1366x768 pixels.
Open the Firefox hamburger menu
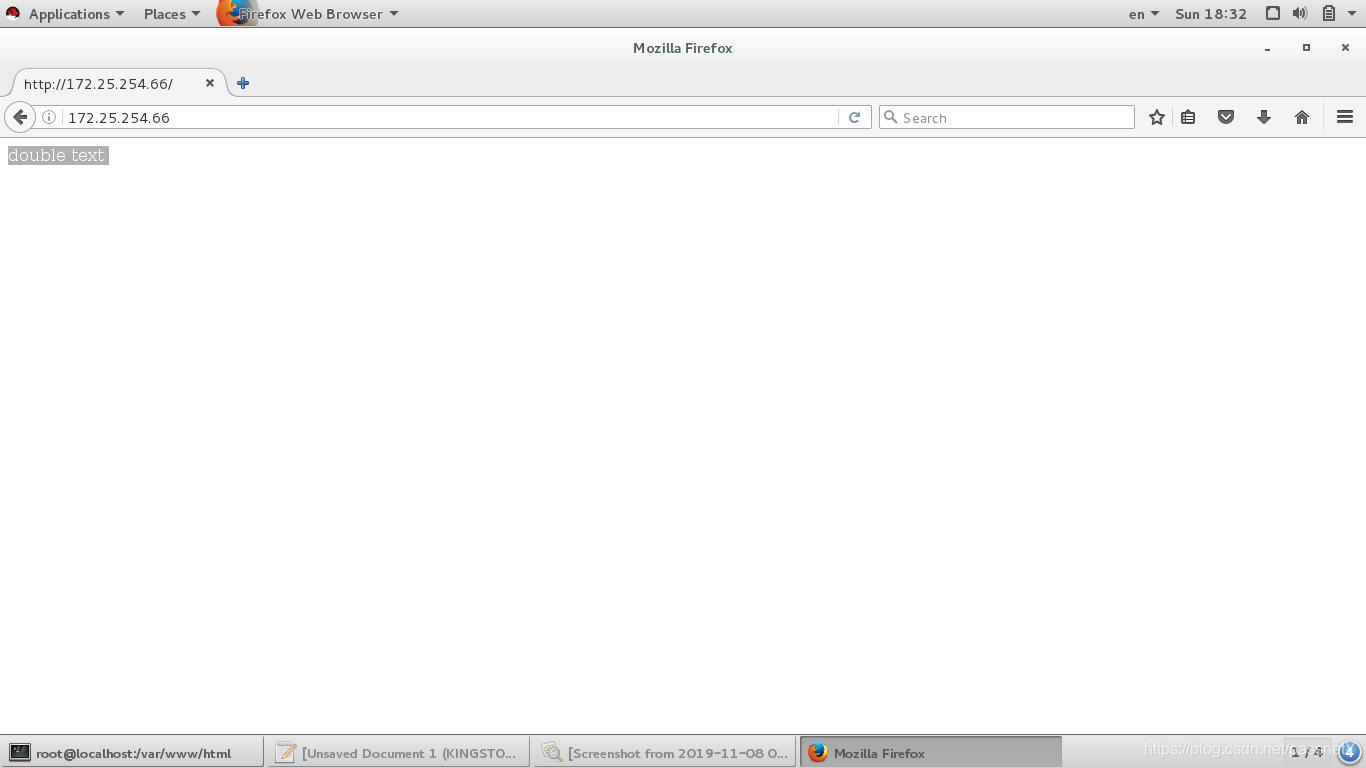point(1345,117)
